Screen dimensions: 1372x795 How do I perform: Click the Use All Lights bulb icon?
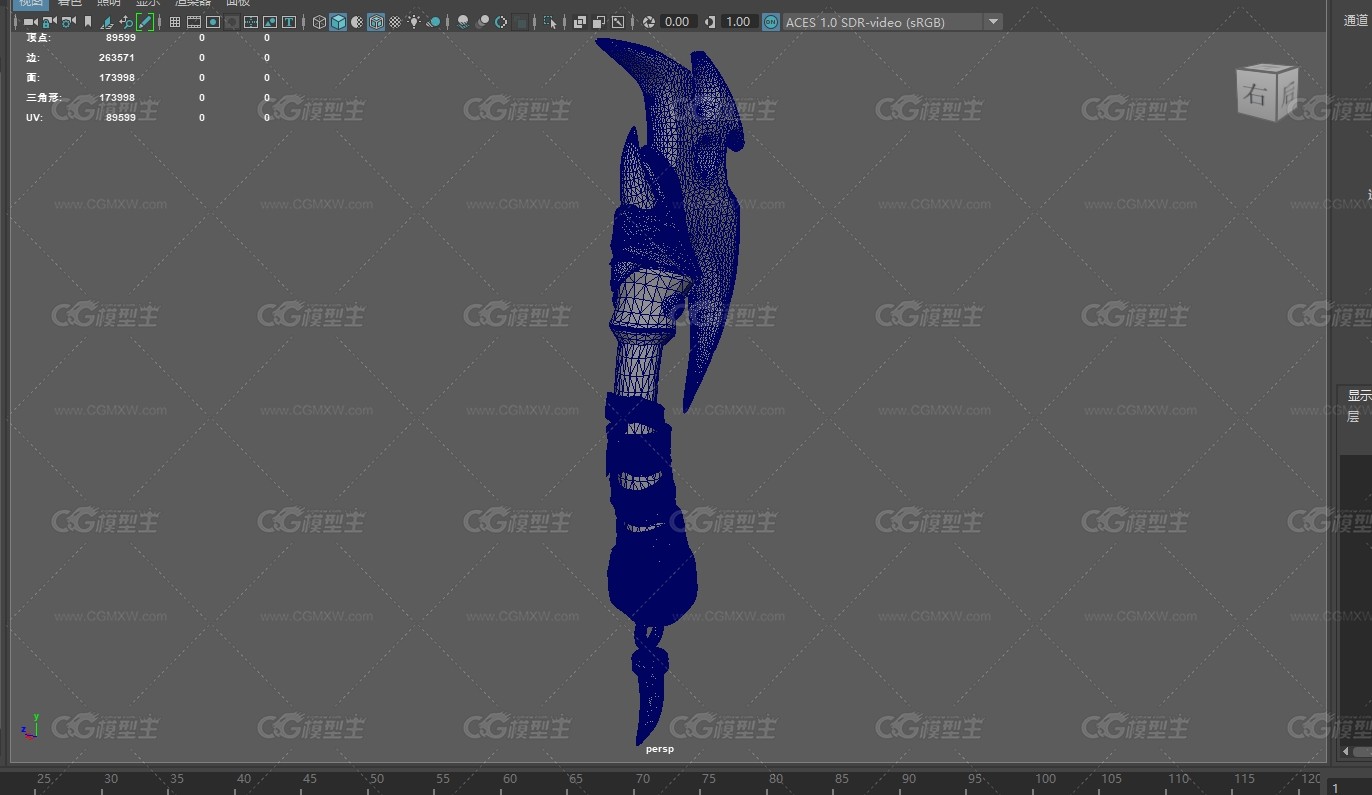(414, 21)
